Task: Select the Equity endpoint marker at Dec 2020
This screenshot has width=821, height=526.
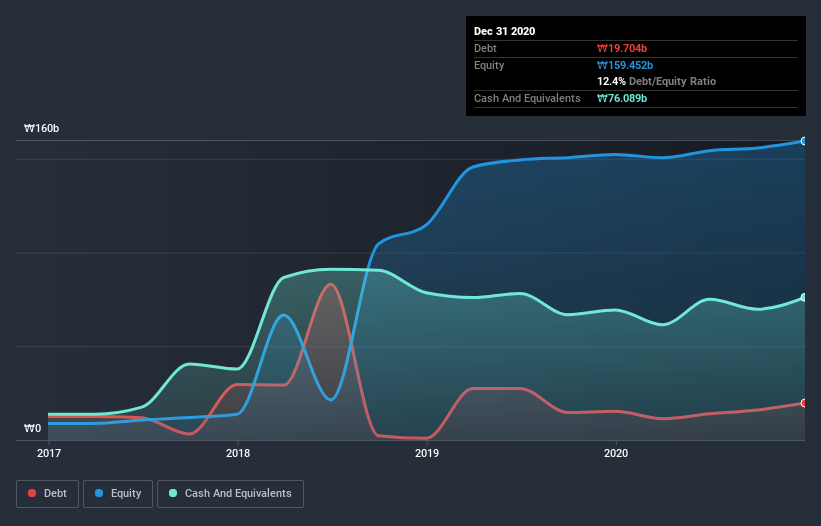Action: 804,141
